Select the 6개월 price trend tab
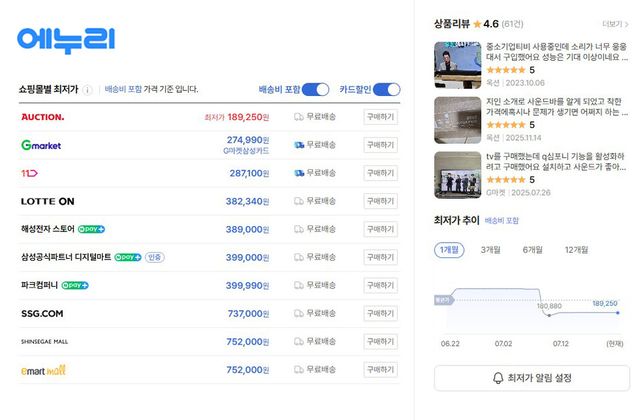The width and height of the screenshot is (640, 420). 533,250
